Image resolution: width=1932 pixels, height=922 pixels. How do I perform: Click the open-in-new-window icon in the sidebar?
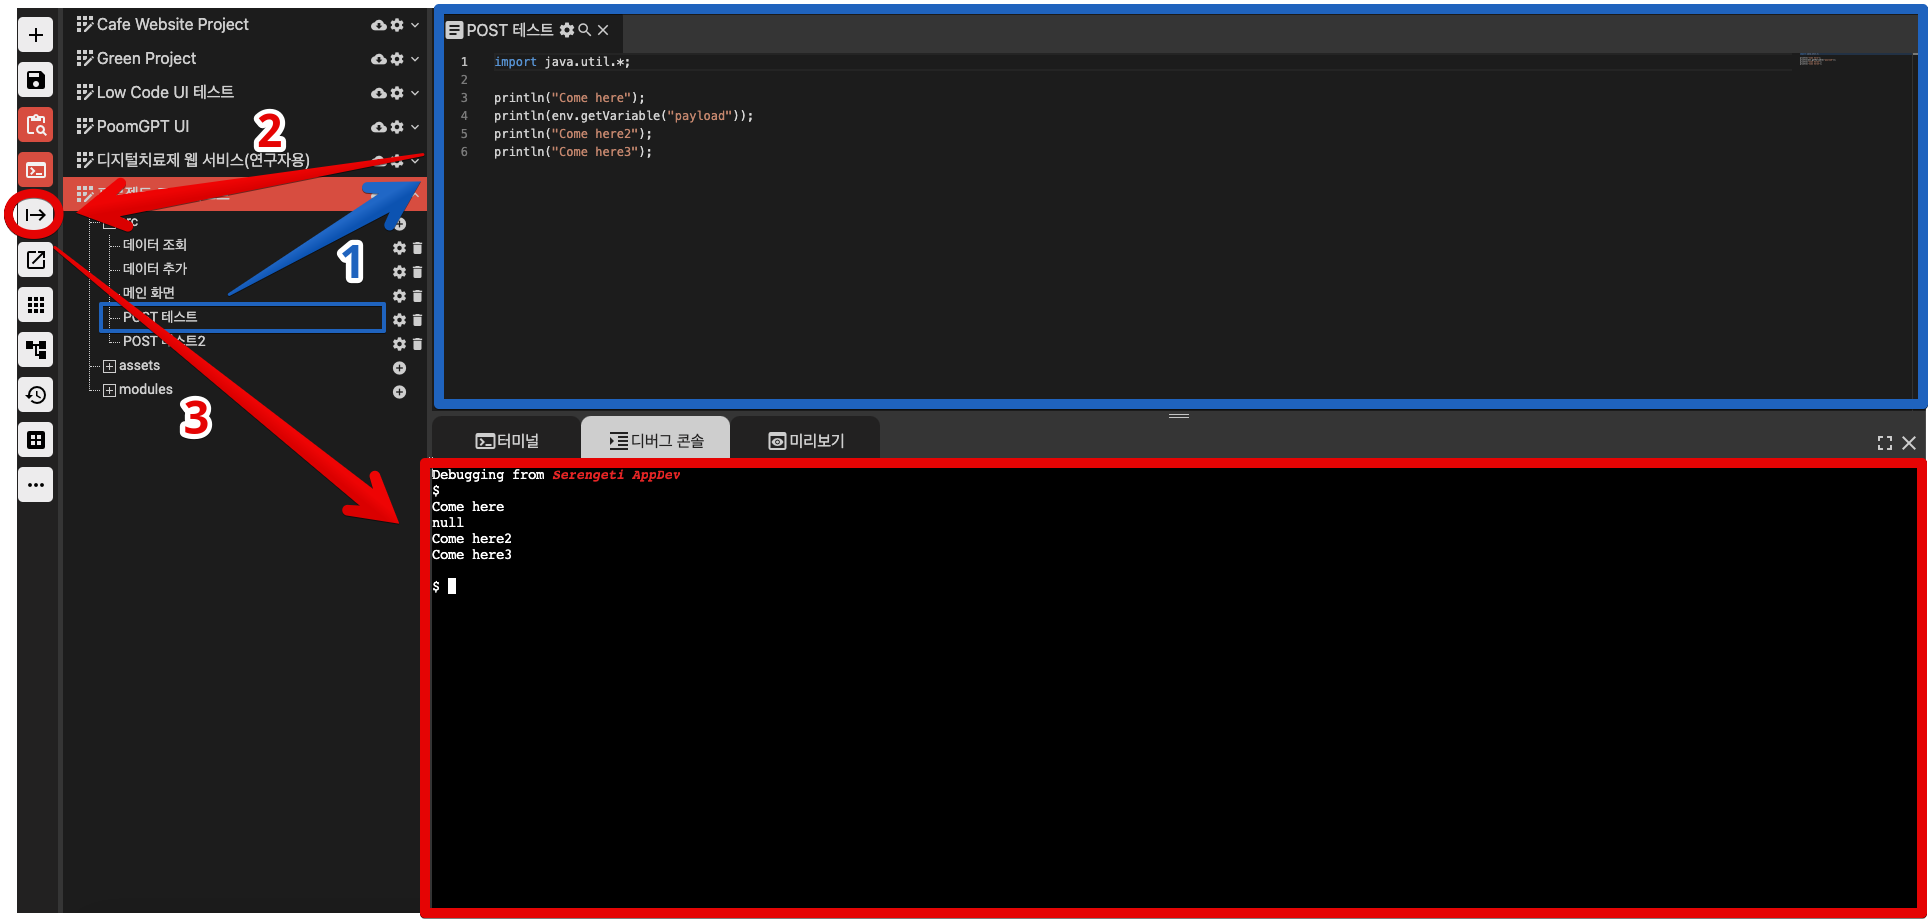(36, 260)
